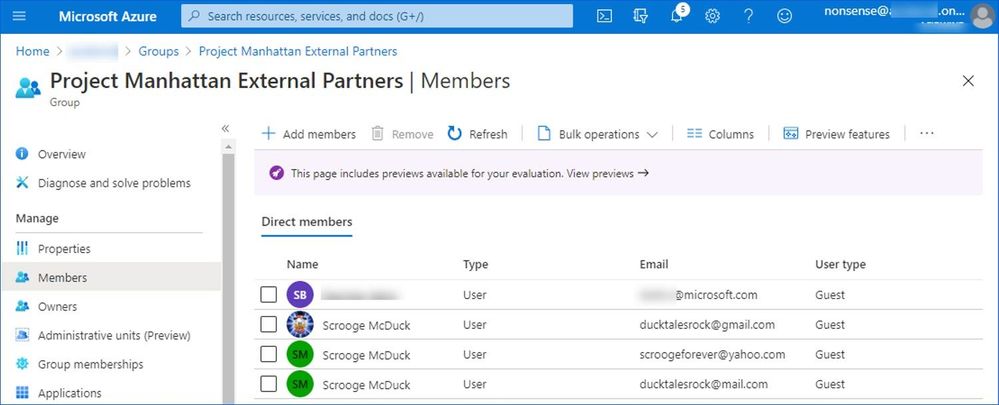Click the Add members button

[x=308, y=134]
